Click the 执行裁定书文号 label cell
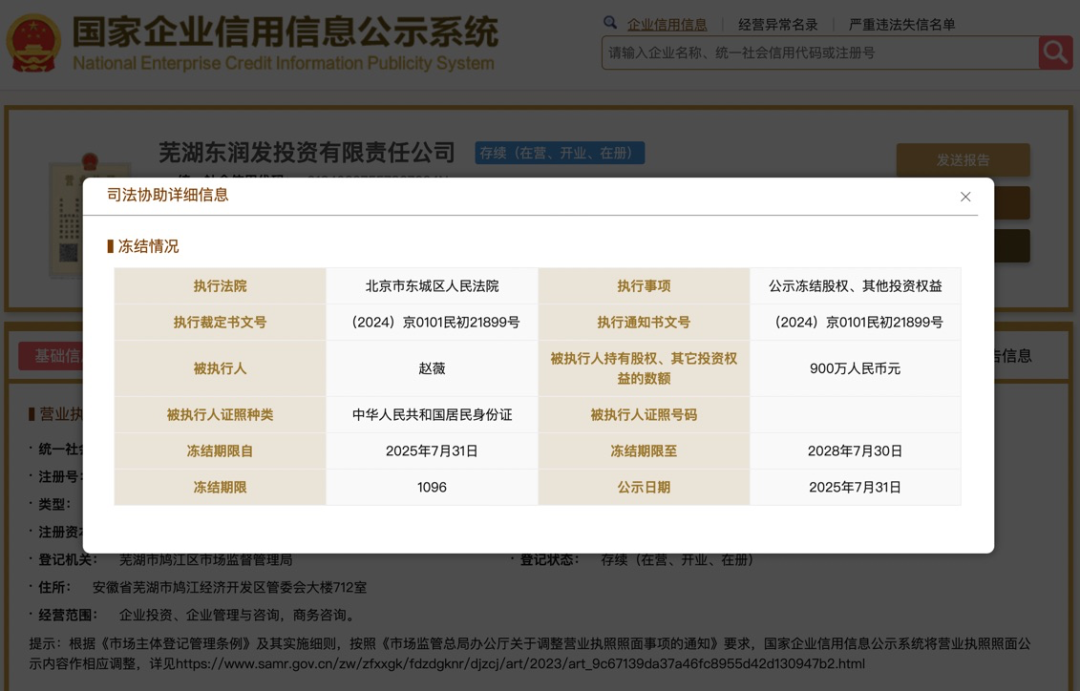Viewport: 1080px width, 691px height. tap(220, 322)
